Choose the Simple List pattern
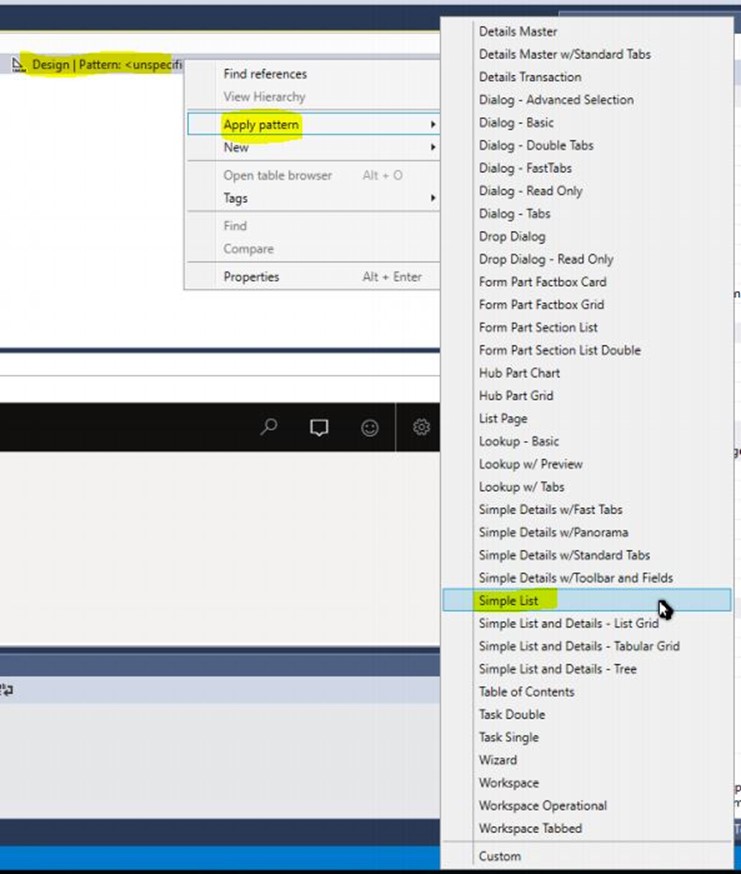The height and width of the screenshot is (874, 741). (x=508, y=600)
